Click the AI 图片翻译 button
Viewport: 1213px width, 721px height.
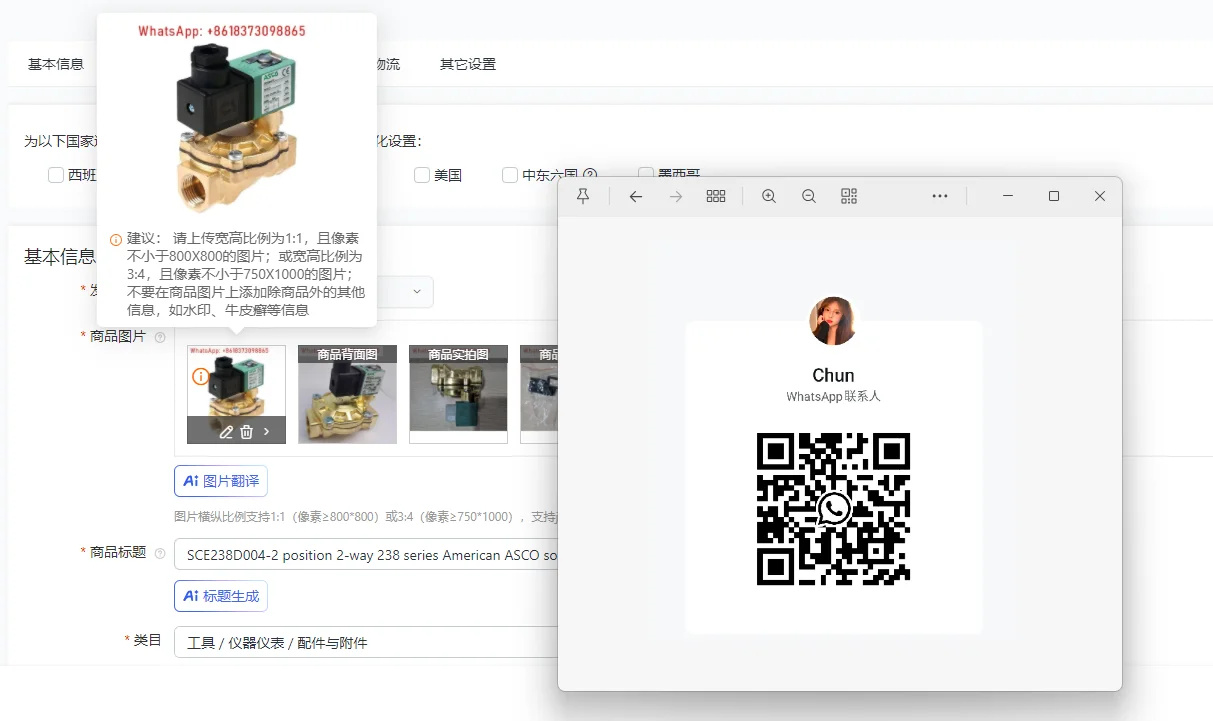221,481
